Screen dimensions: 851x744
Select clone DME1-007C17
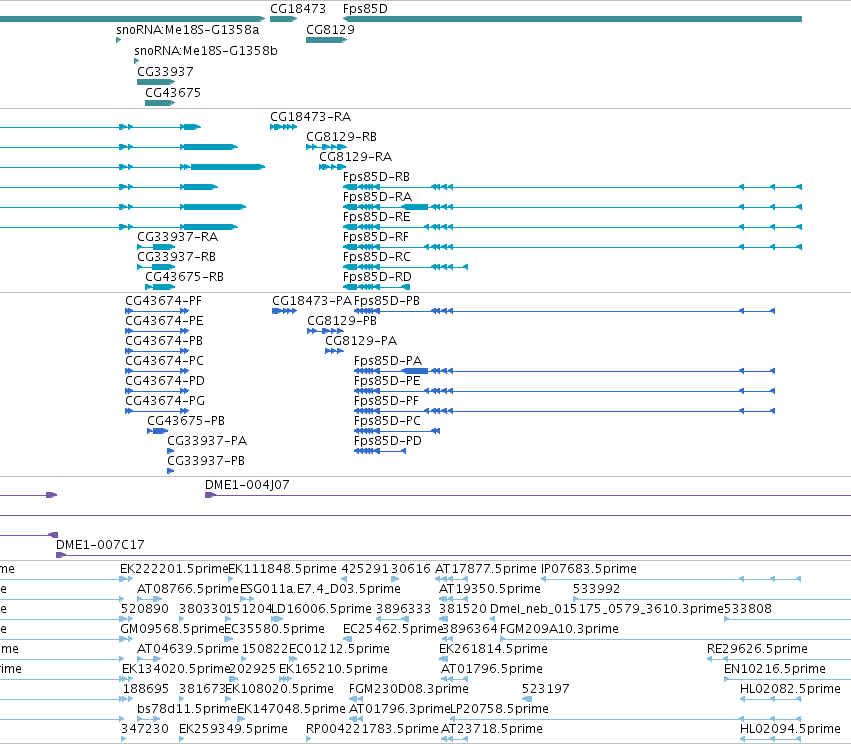[100, 545]
